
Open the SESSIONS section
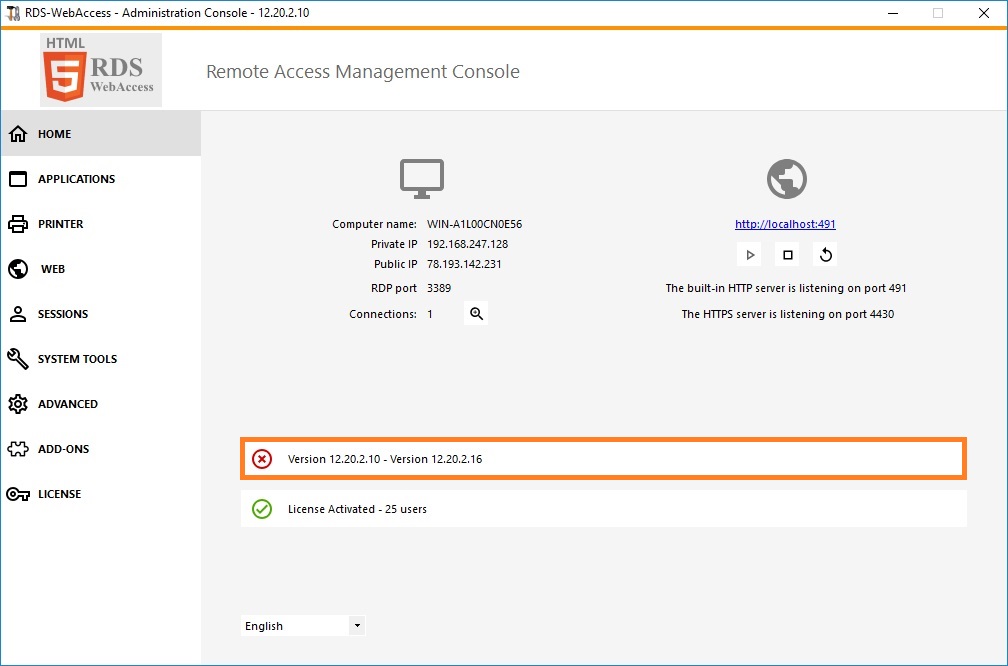click(63, 314)
